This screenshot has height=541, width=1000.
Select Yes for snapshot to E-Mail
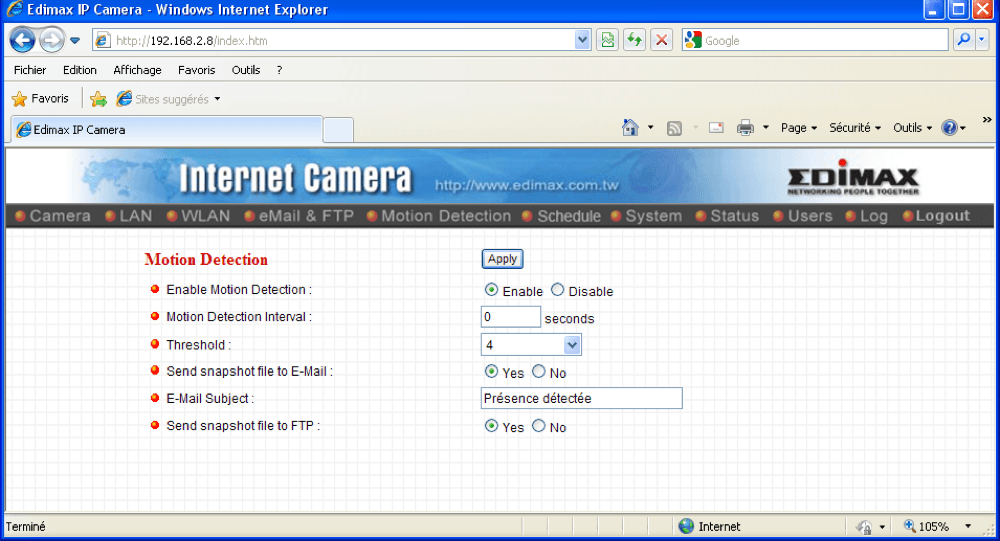[491, 371]
